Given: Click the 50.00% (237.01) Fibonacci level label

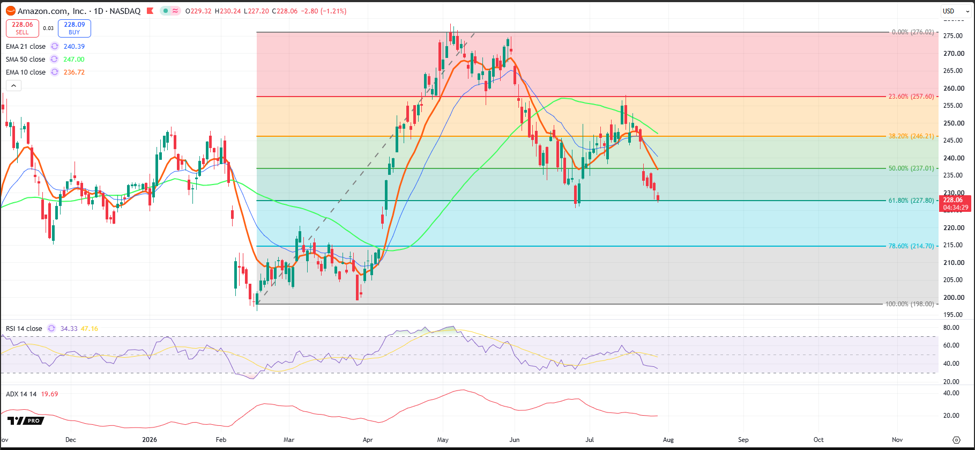Looking at the screenshot, I should click(x=909, y=168).
